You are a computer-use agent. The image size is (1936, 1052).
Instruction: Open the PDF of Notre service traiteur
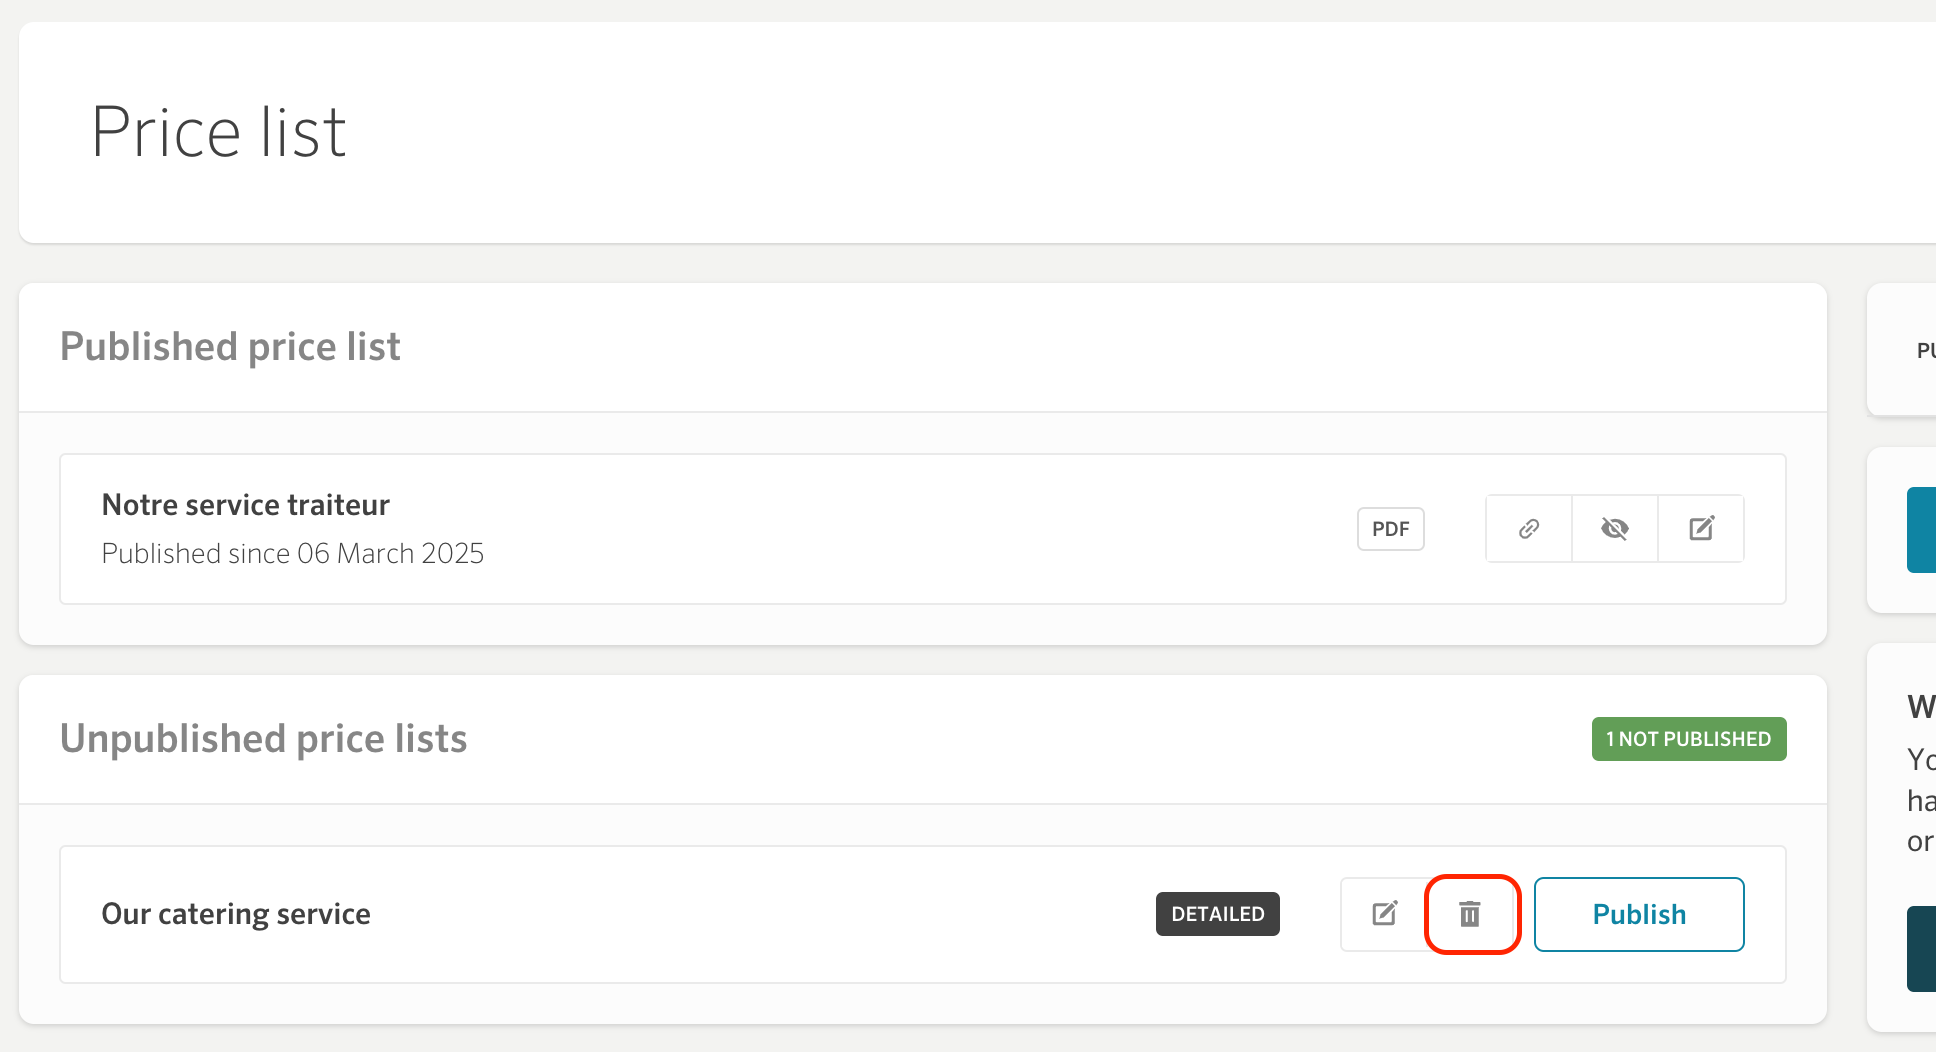point(1390,529)
